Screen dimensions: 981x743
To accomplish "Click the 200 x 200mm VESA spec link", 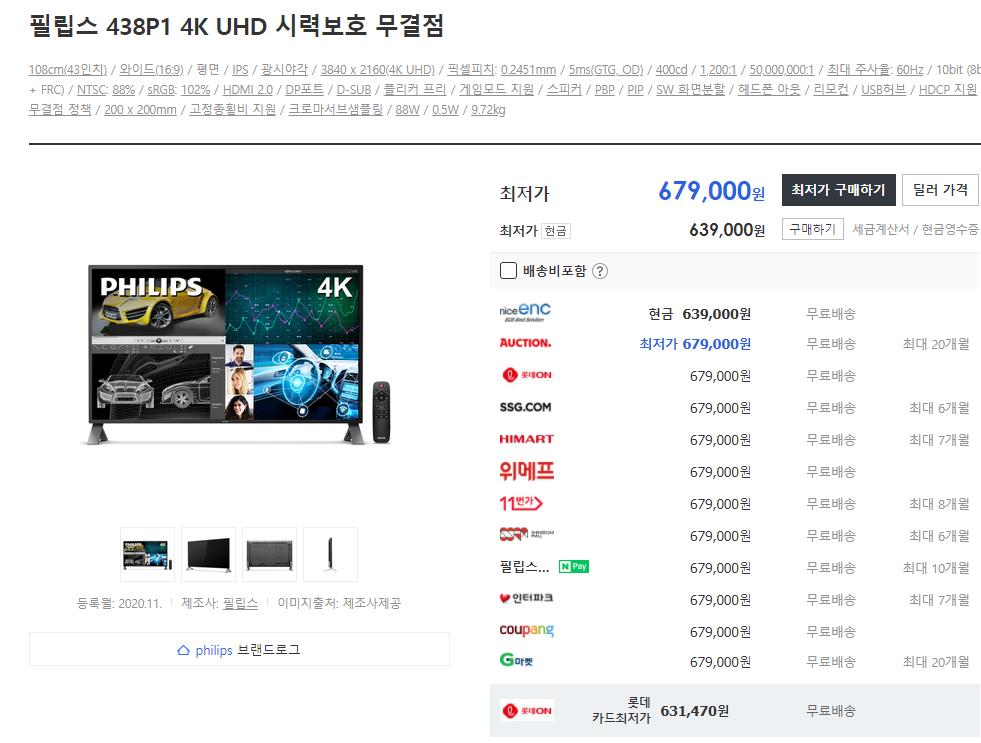I will pyautogui.click(x=140, y=109).
